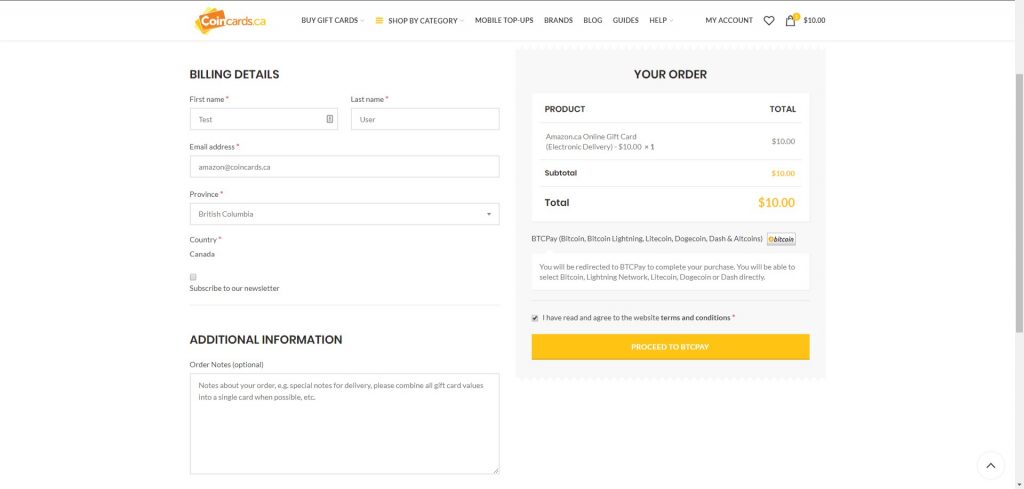Click the BTCPay payment method label
Viewport: 1024px width, 489px height.
[647, 239]
